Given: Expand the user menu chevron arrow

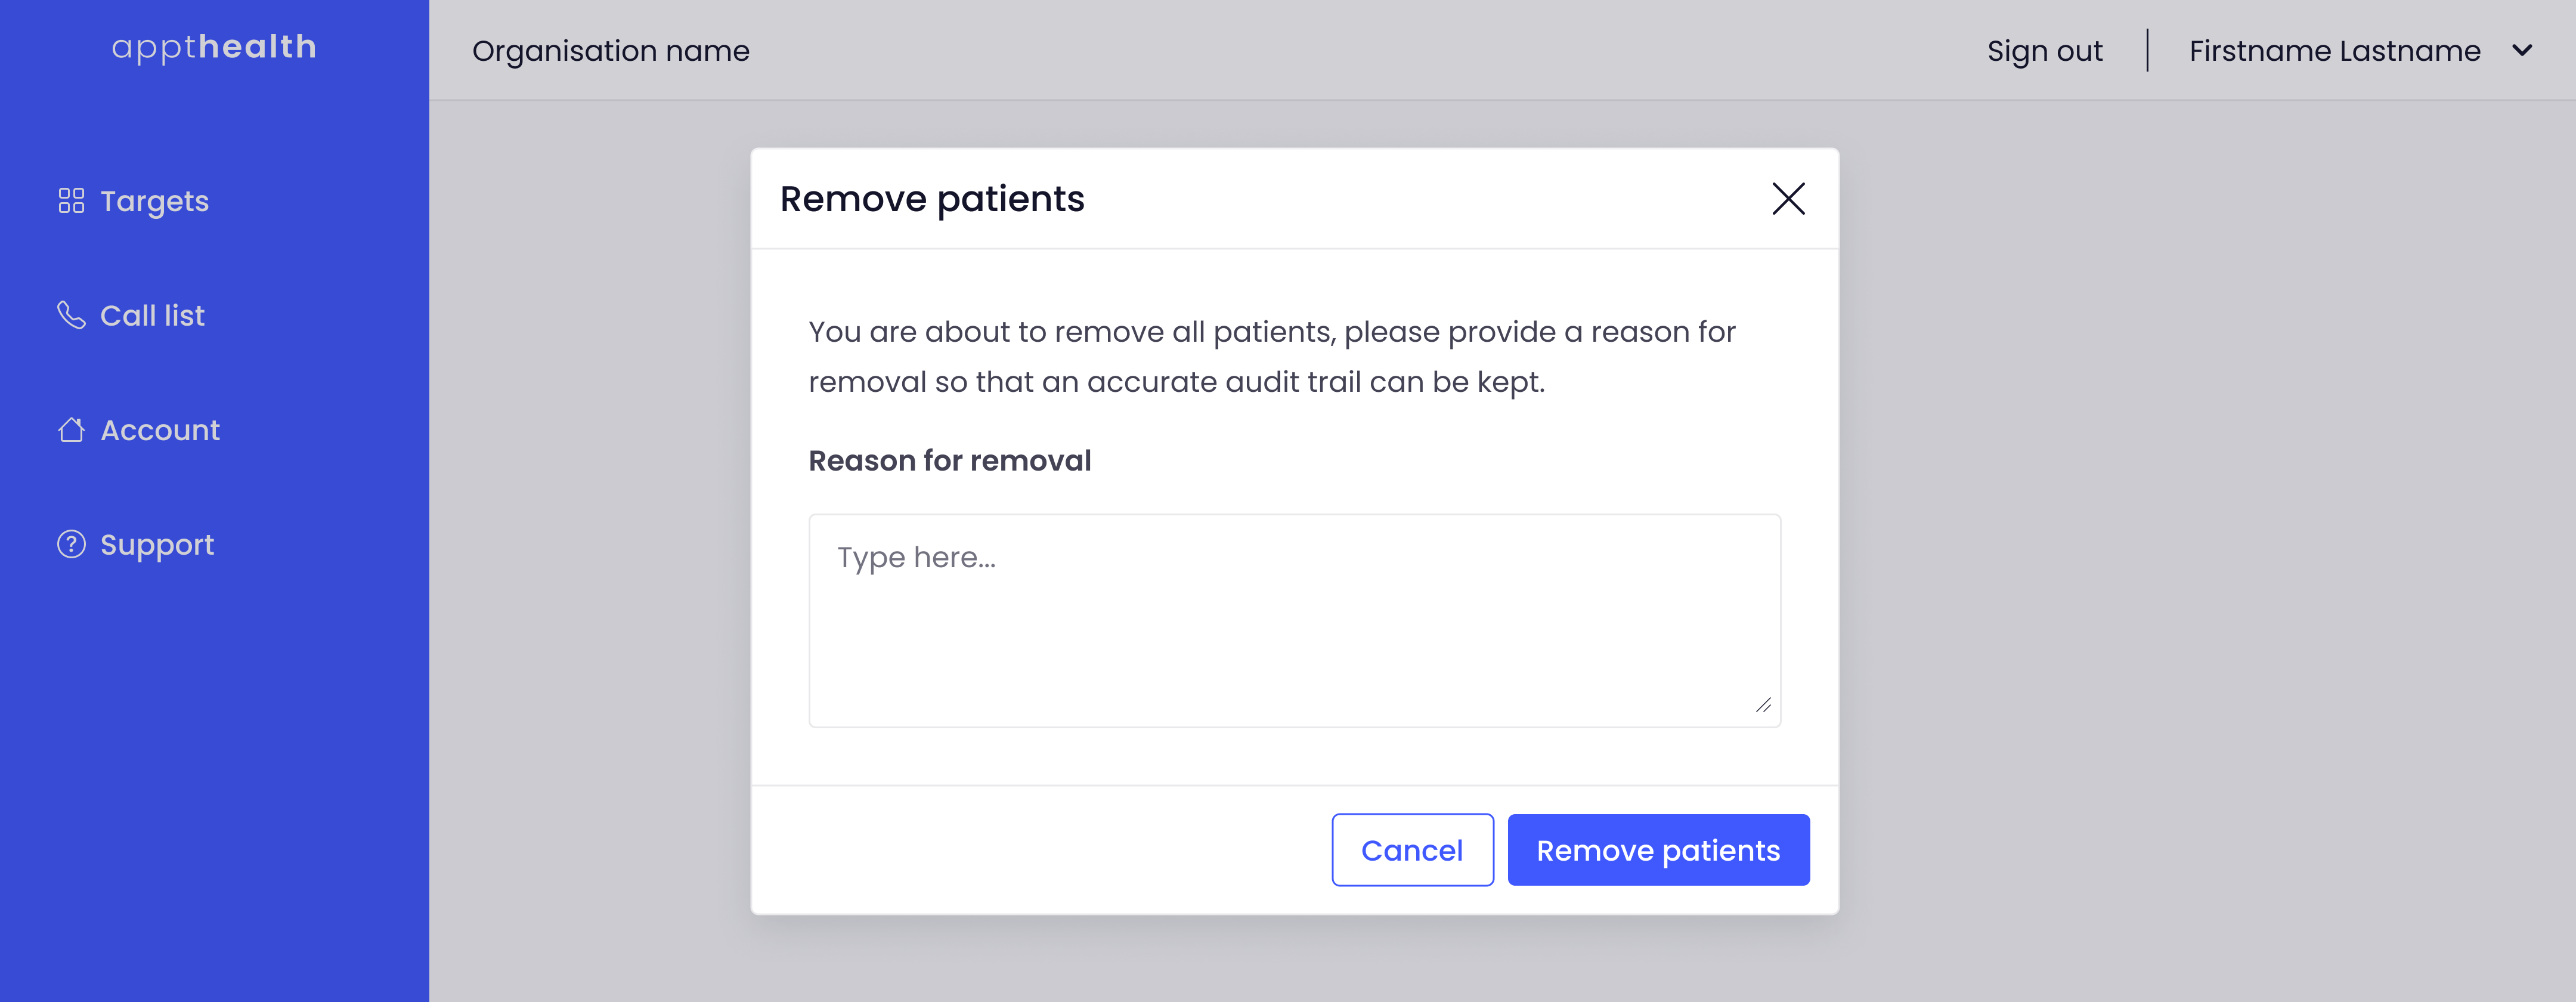Looking at the screenshot, I should click(x=2522, y=50).
